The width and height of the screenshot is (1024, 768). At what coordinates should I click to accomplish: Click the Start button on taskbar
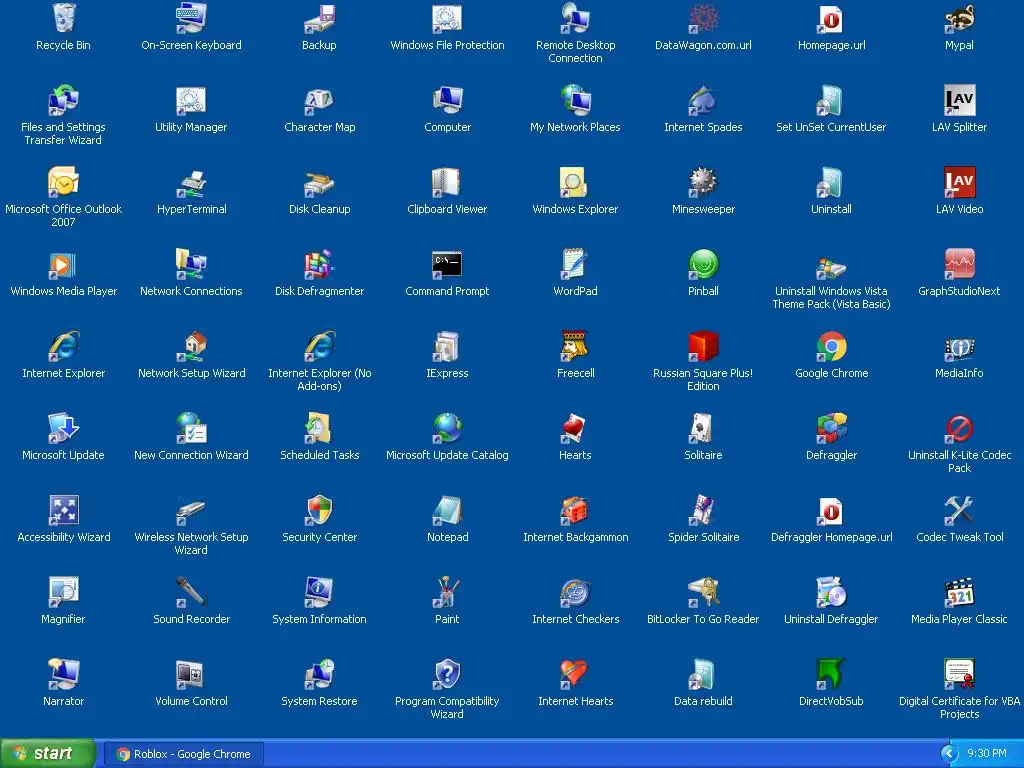47,754
